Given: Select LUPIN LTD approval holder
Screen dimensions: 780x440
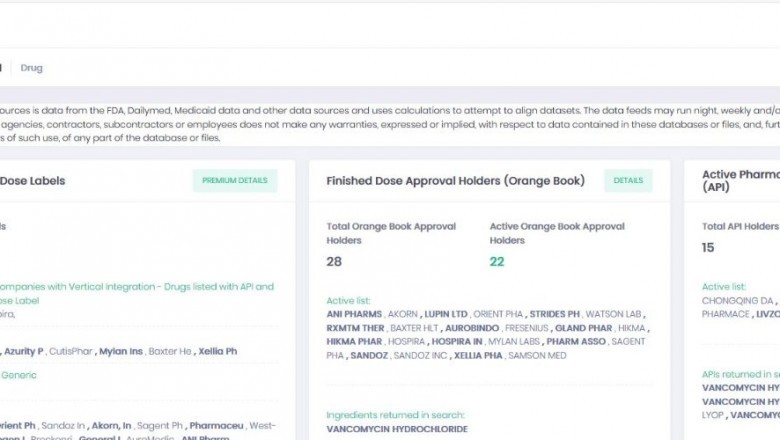Looking at the screenshot, I should 445,314.
